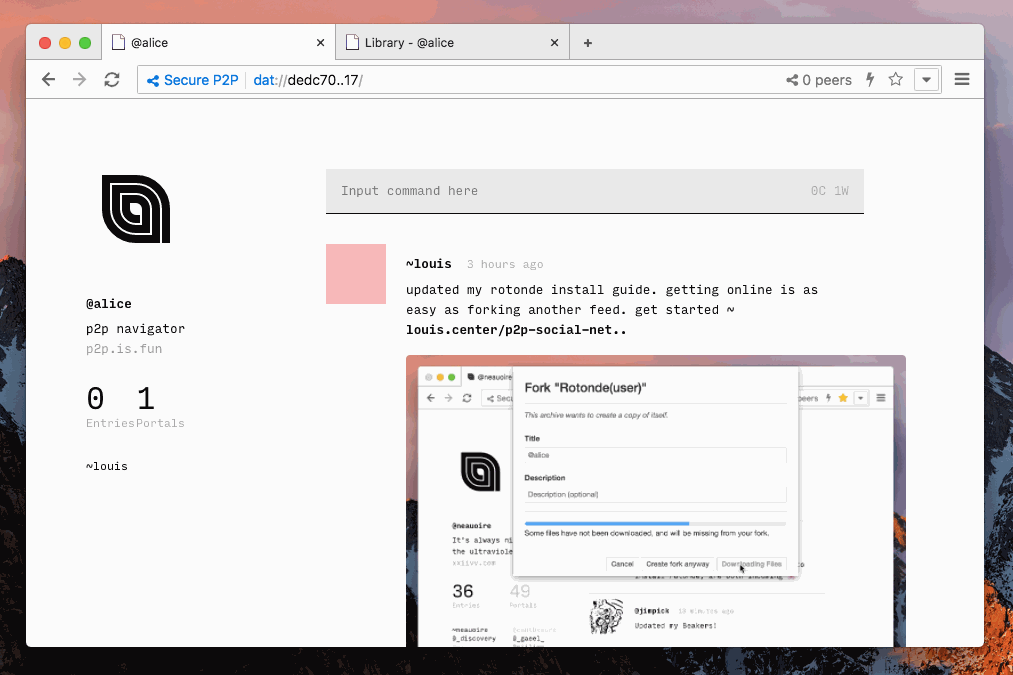Open the p2p.is.fun site link
The width and height of the screenshot is (1013, 675).
124,349
